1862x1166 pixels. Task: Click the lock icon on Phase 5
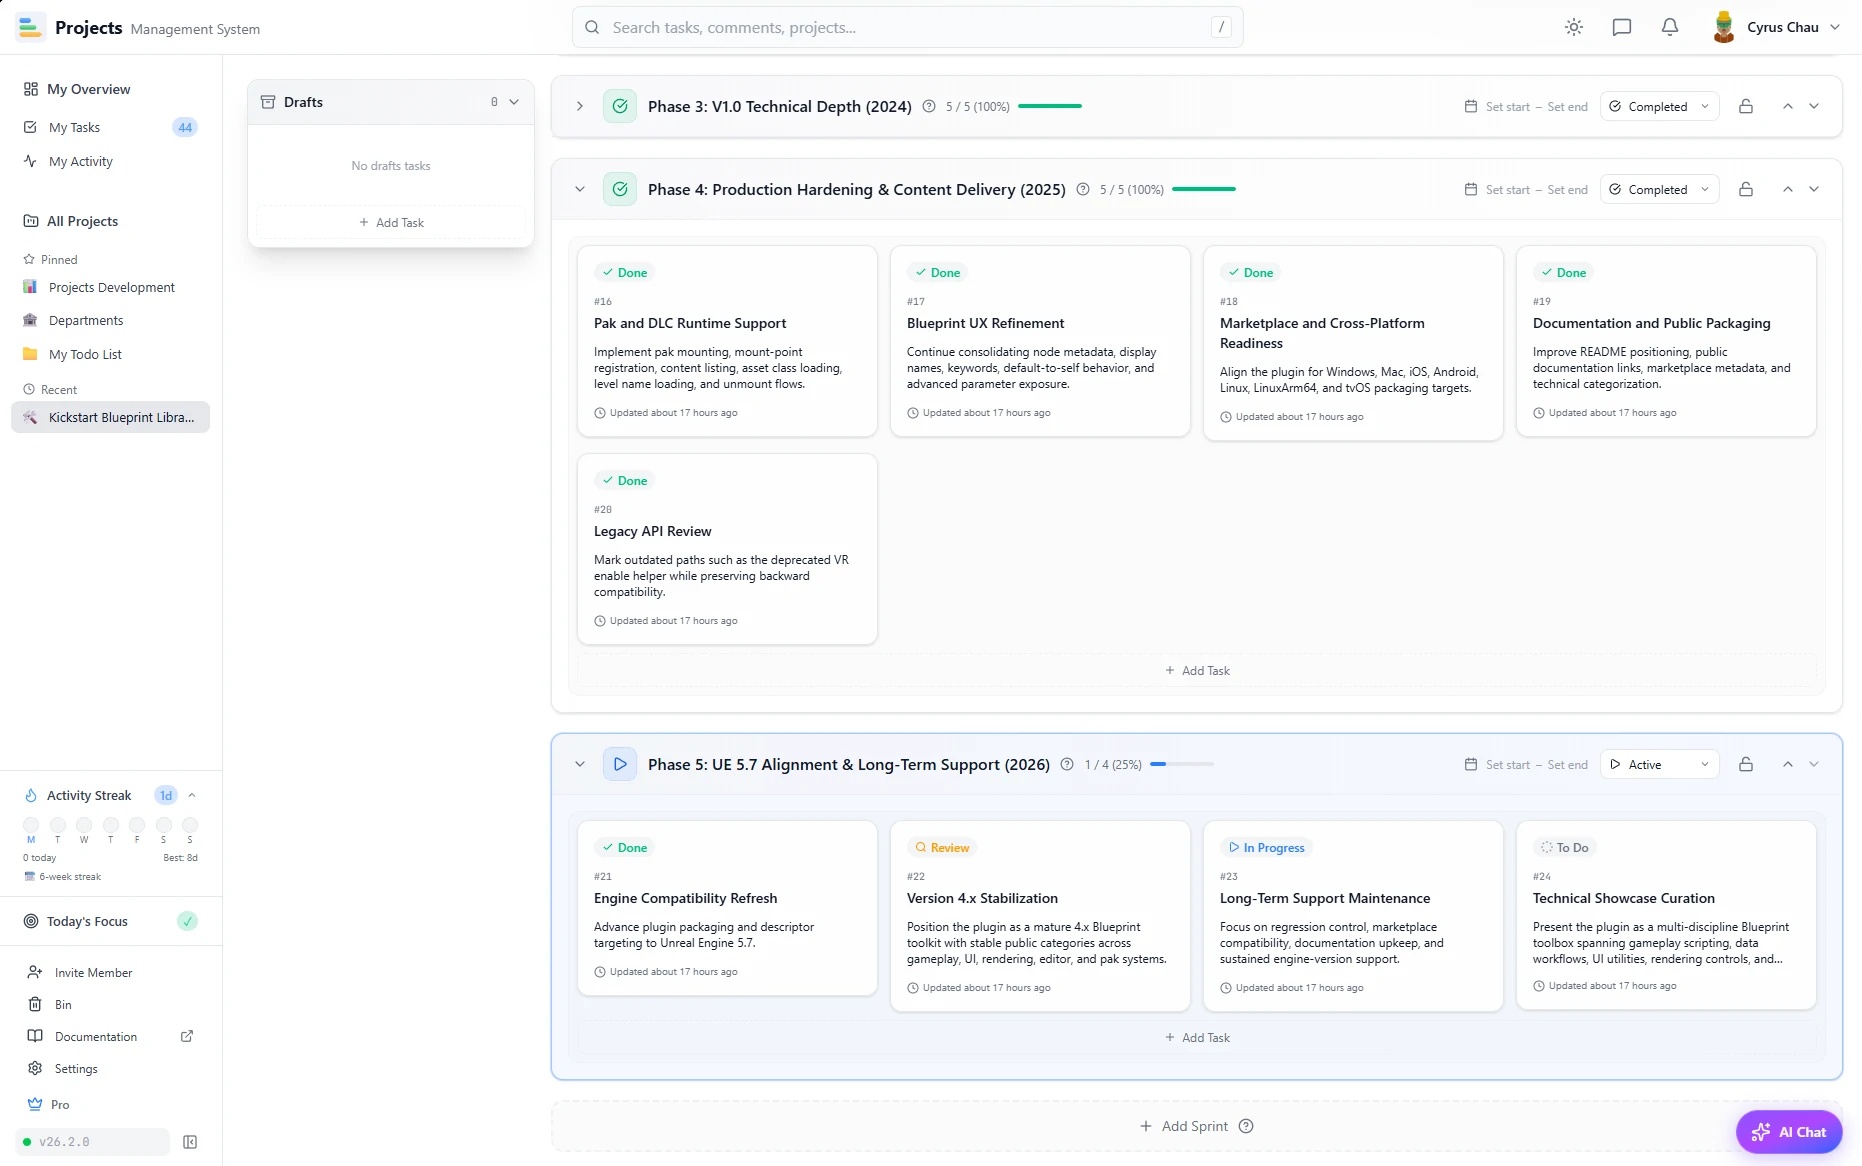(x=1746, y=764)
